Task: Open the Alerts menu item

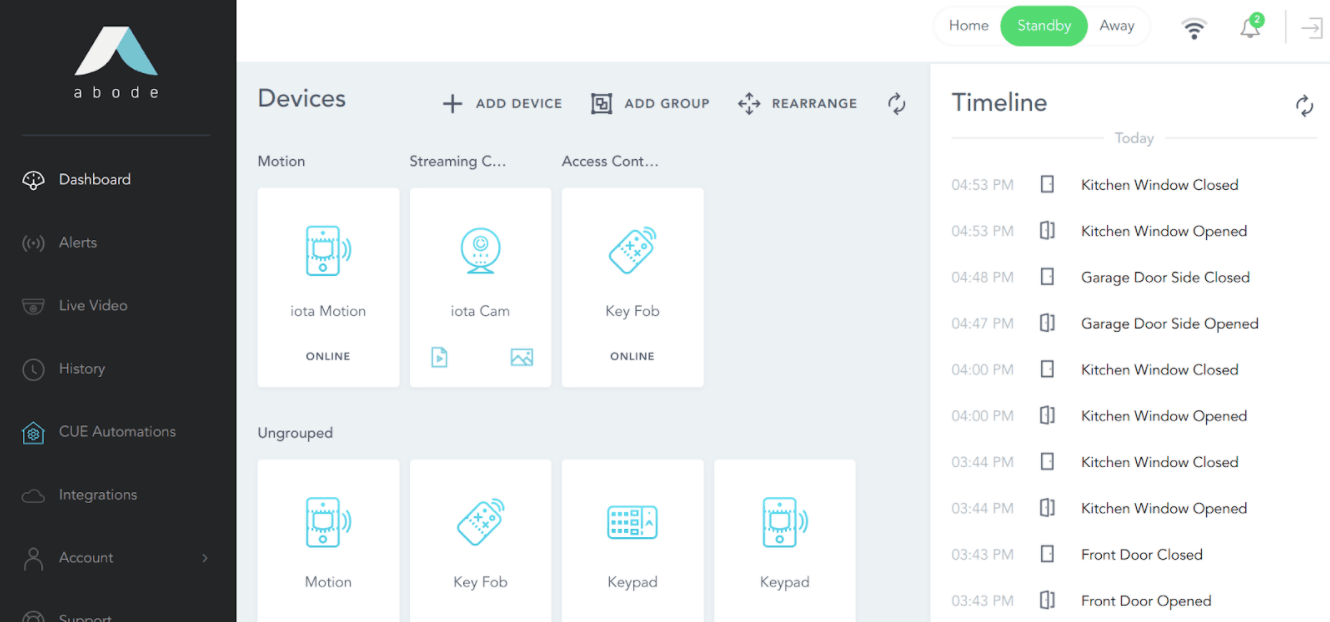Action: point(78,243)
